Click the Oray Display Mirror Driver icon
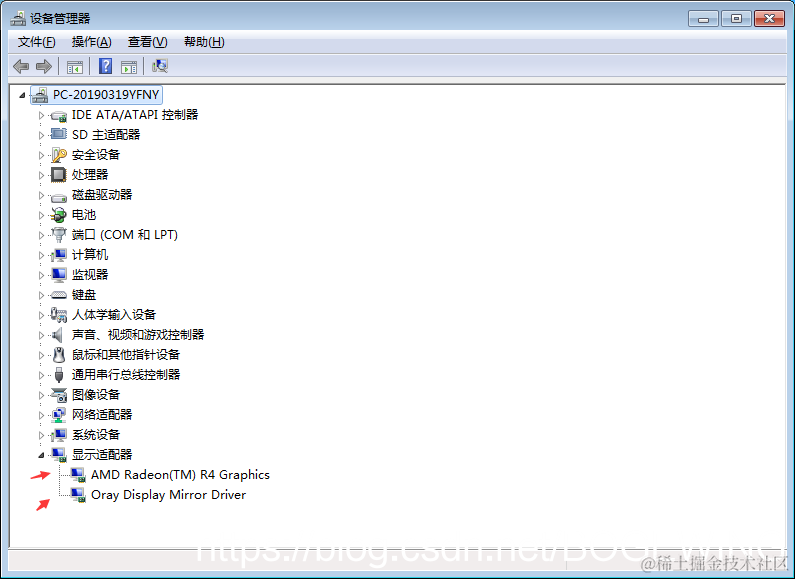This screenshot has height=579, width=795. point(78,495)
